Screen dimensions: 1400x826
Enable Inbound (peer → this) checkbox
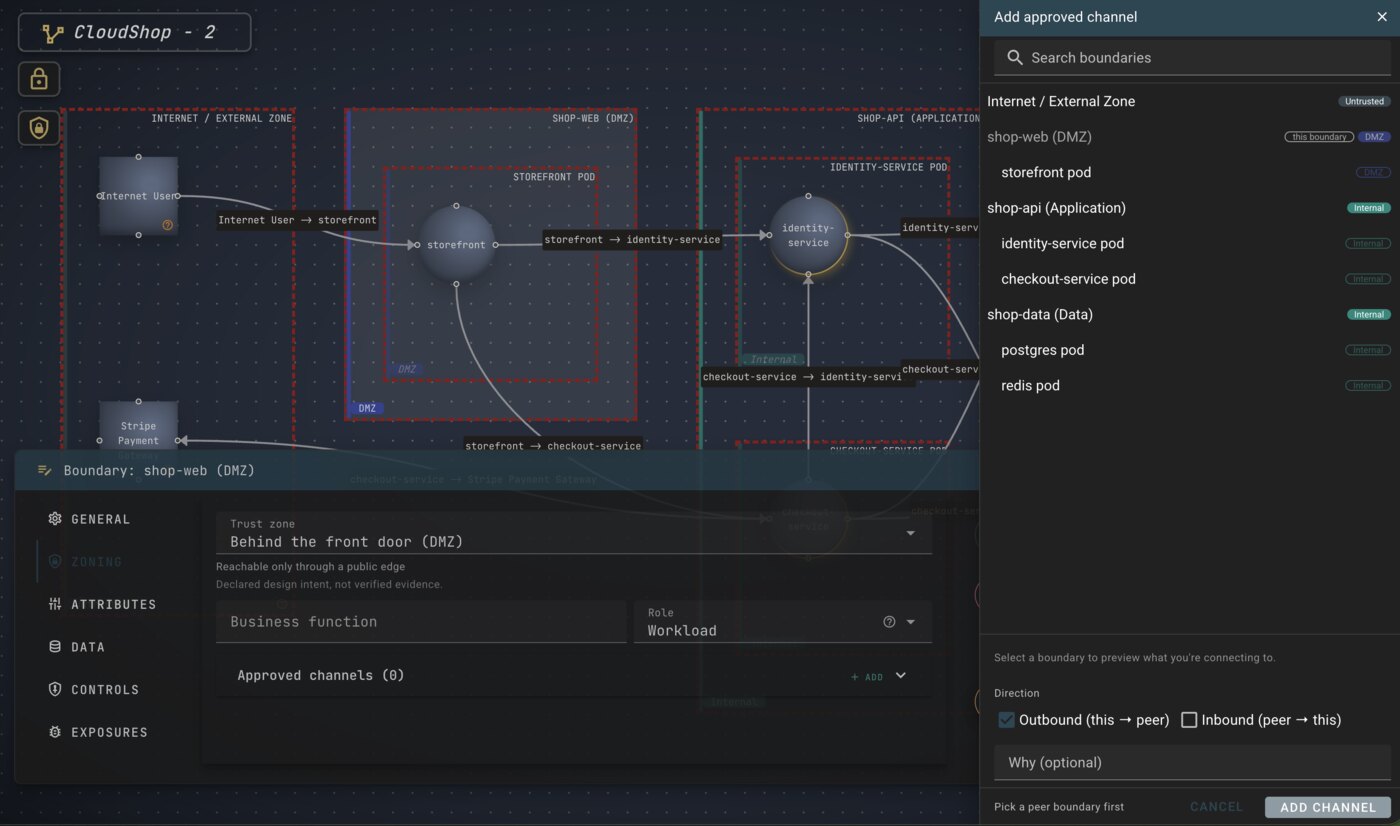[x=1189, y=720]
